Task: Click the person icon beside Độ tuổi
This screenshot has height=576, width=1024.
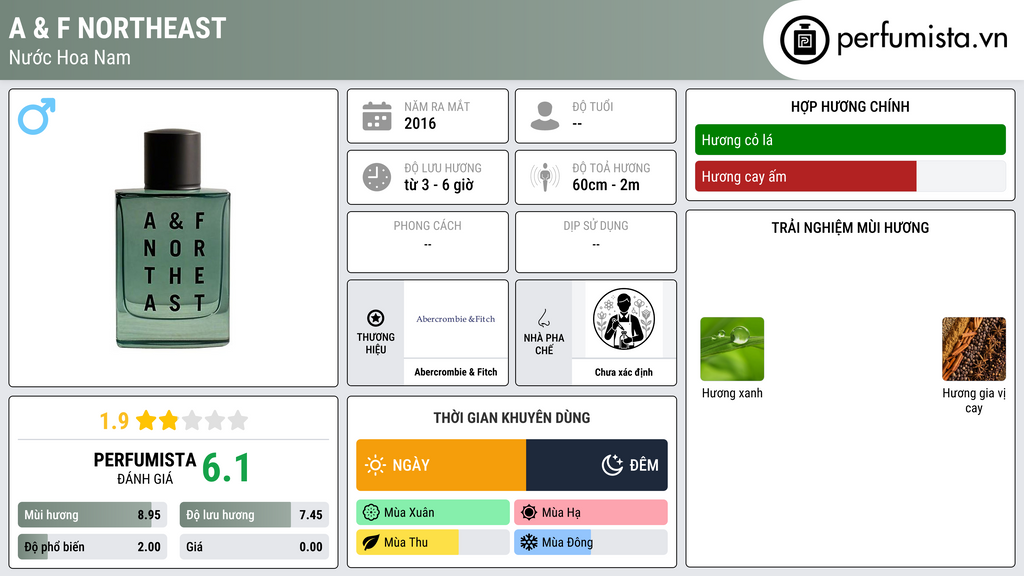Action: 545,116
